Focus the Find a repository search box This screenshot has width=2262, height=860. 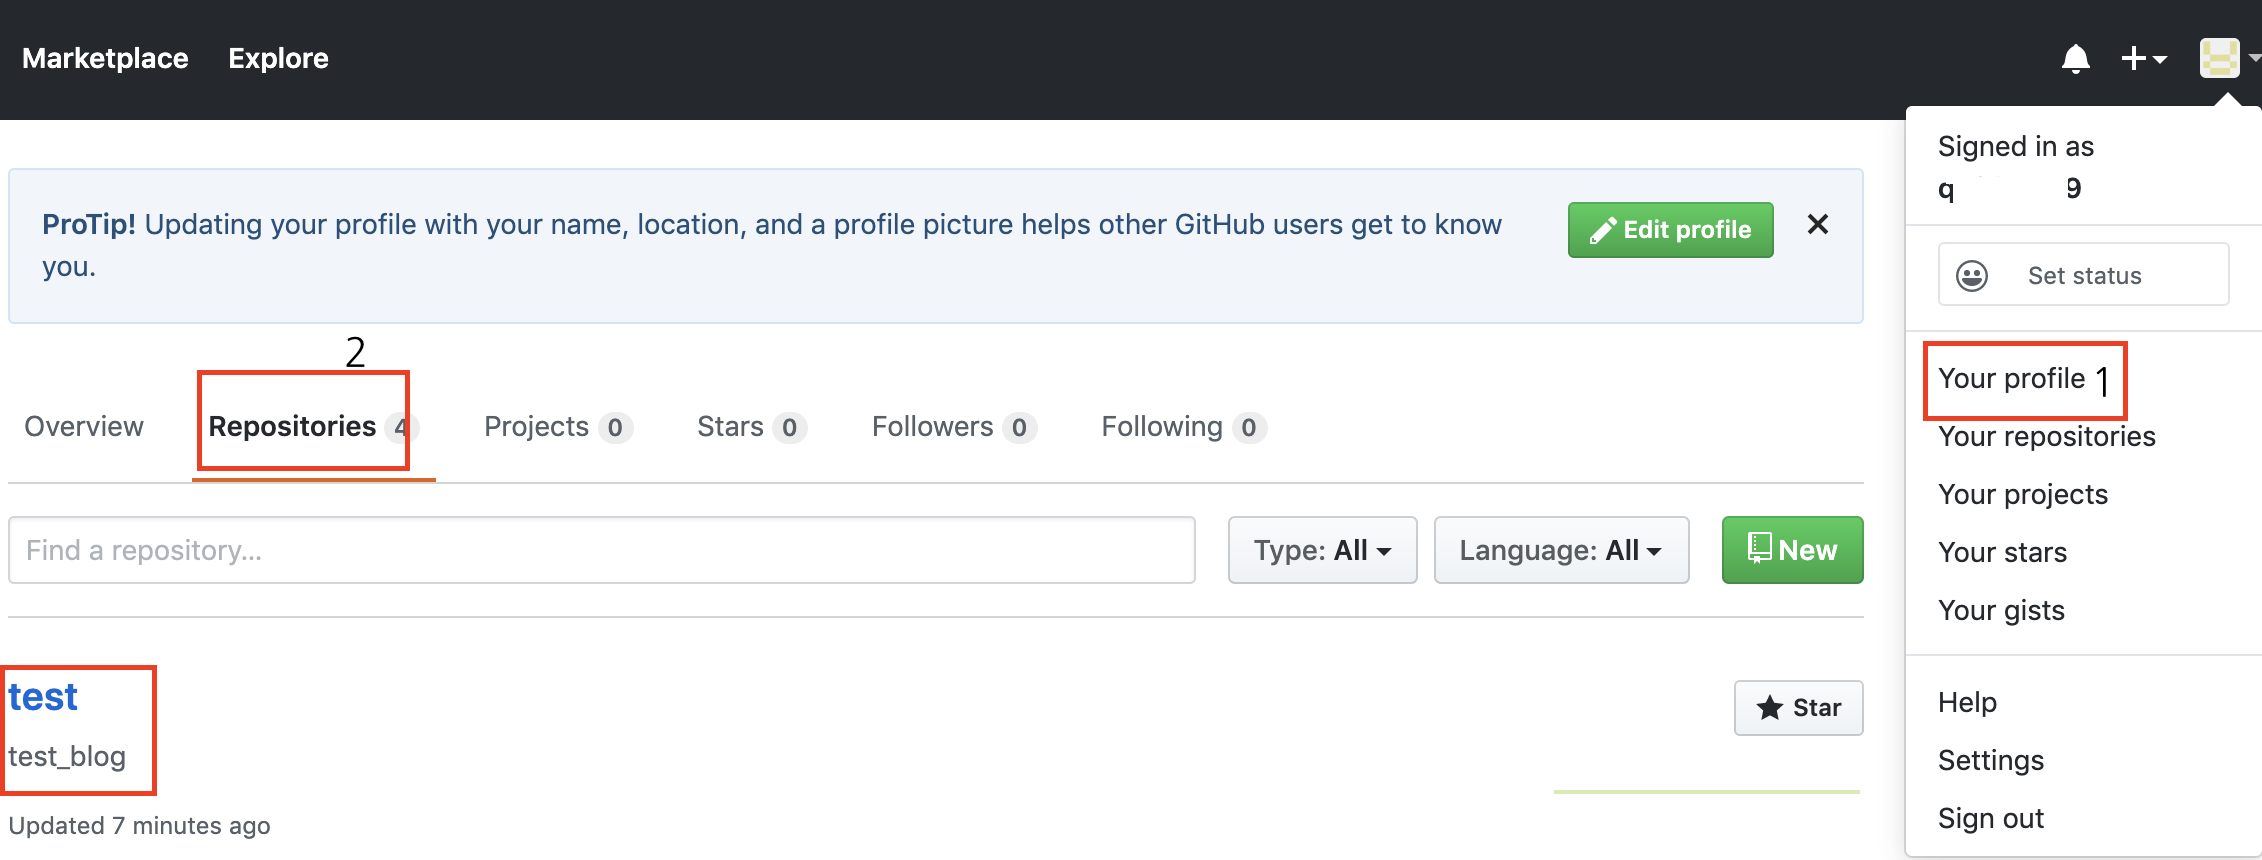[x=602, y=550]
